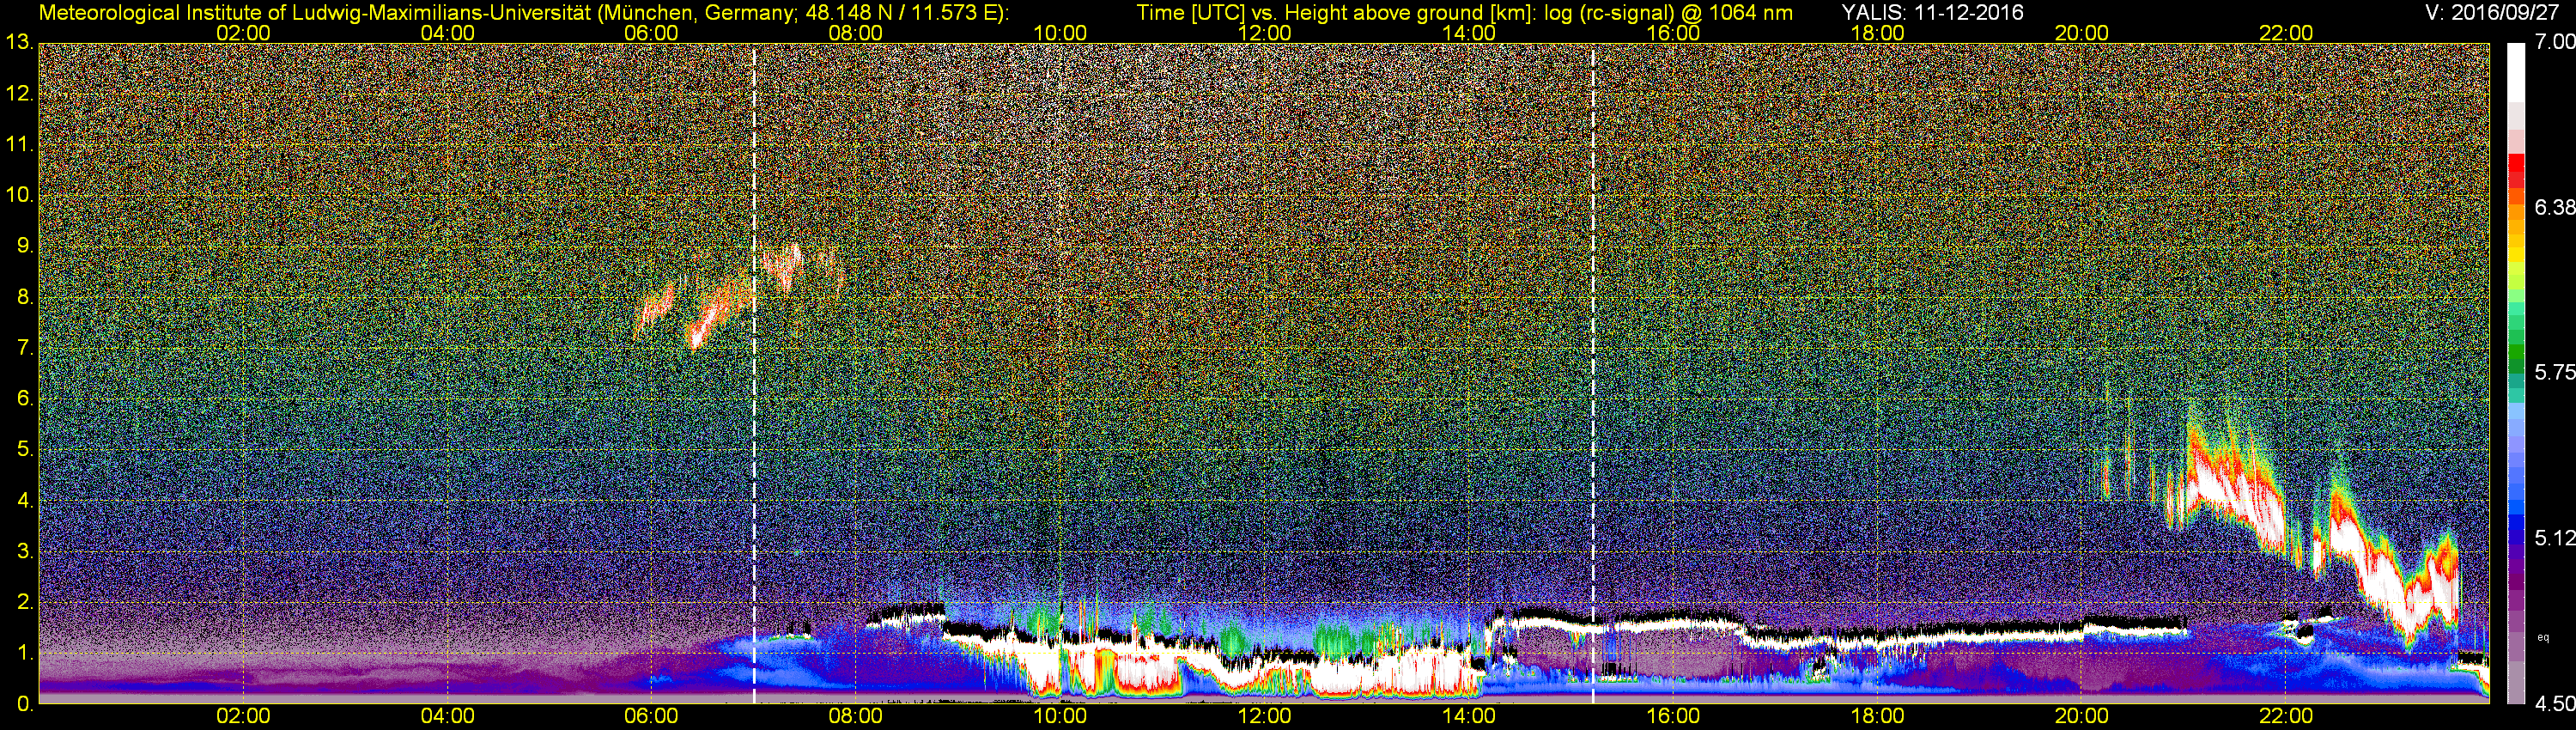Click the 9 km height axis label
Viewport: 2576px width, 730px height.
click(x=24, y=246)
